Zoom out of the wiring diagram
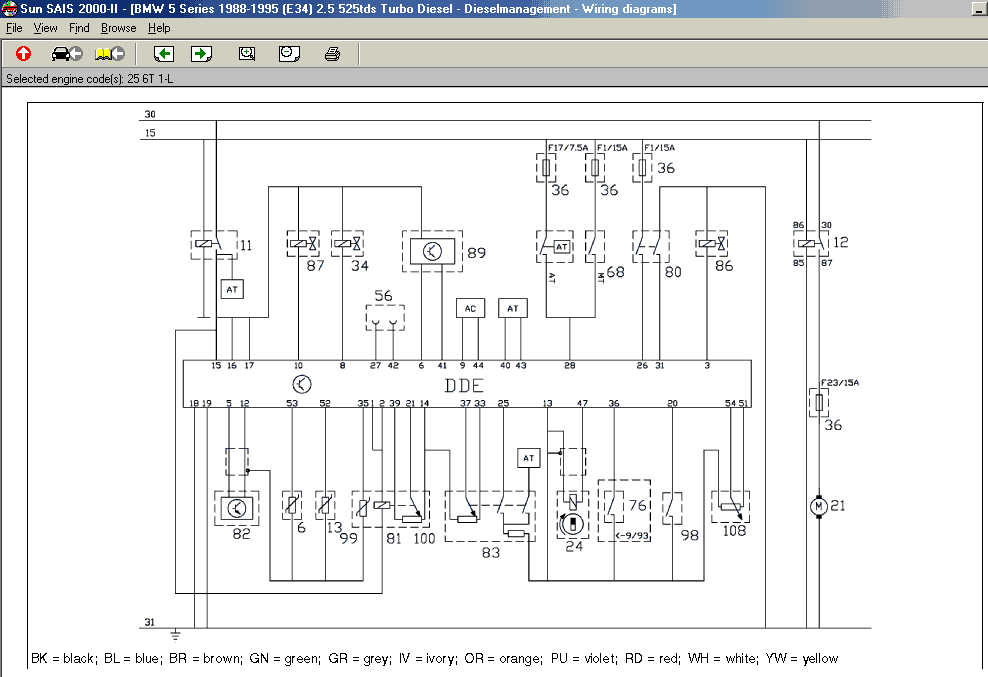Viewport: 988px width, 677px height. (289, 54)
